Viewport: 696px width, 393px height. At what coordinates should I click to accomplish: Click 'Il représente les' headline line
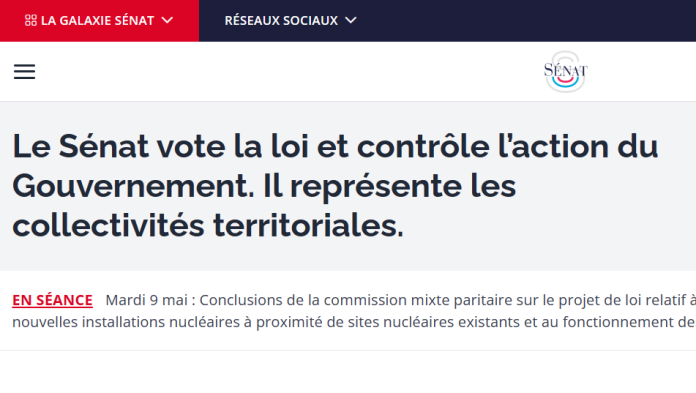coord(389,186)
